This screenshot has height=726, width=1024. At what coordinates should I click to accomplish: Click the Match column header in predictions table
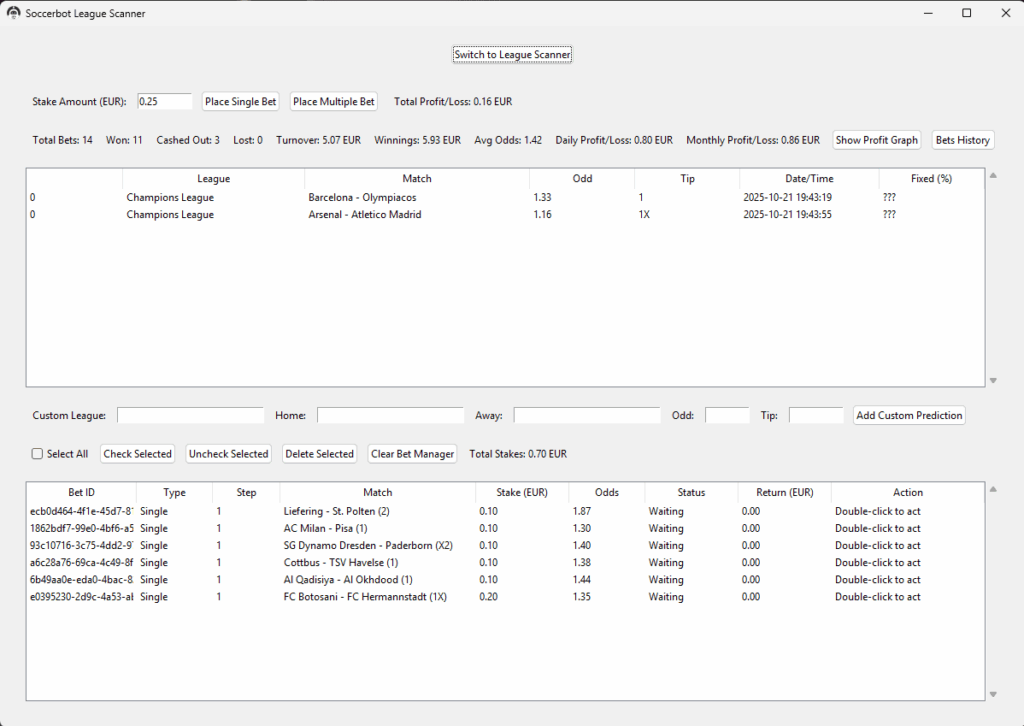pos(417,178)
